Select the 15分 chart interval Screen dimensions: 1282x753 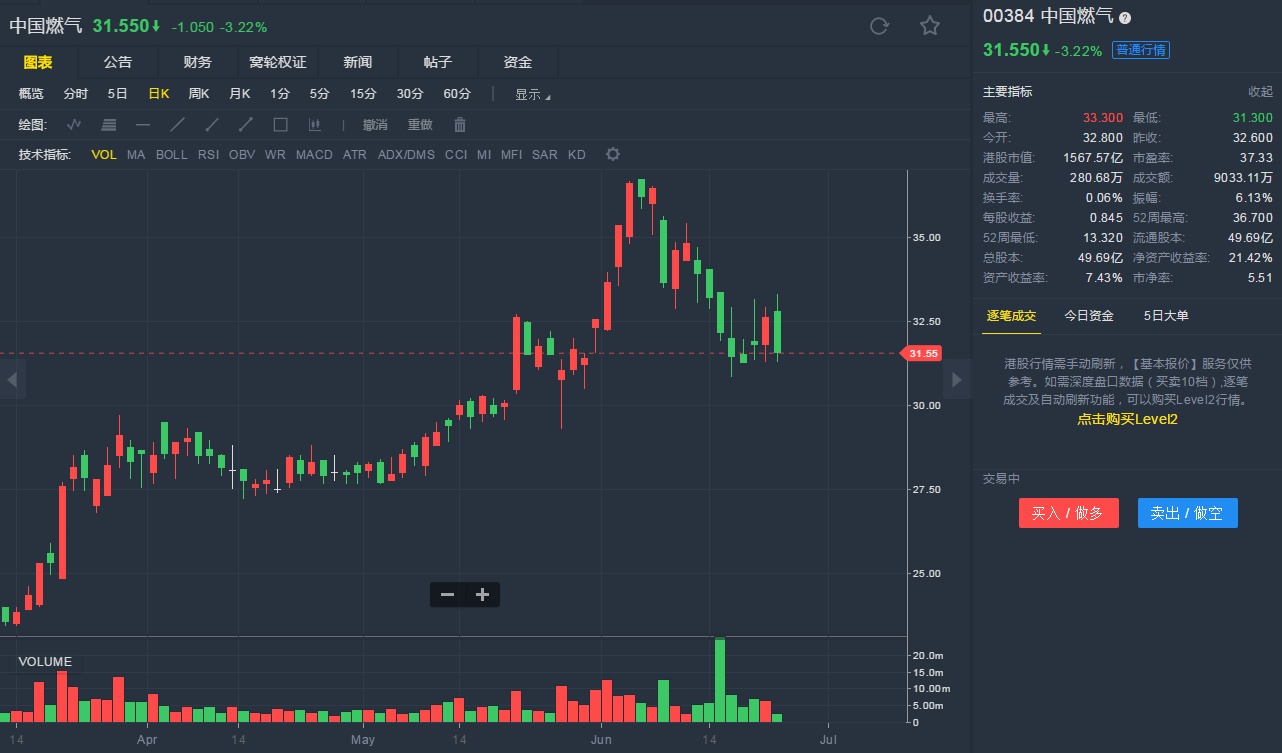[x=363, y=94]
